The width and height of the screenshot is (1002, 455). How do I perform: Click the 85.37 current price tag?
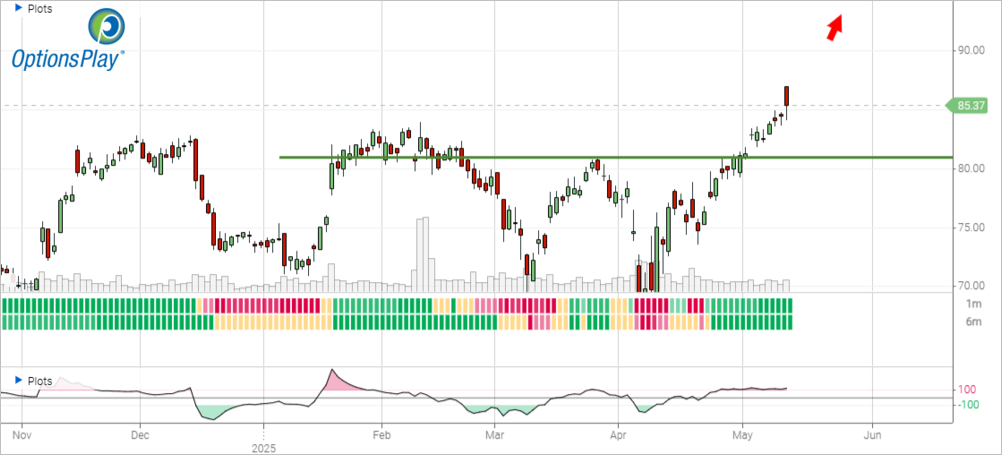click(x=966, y=105)
